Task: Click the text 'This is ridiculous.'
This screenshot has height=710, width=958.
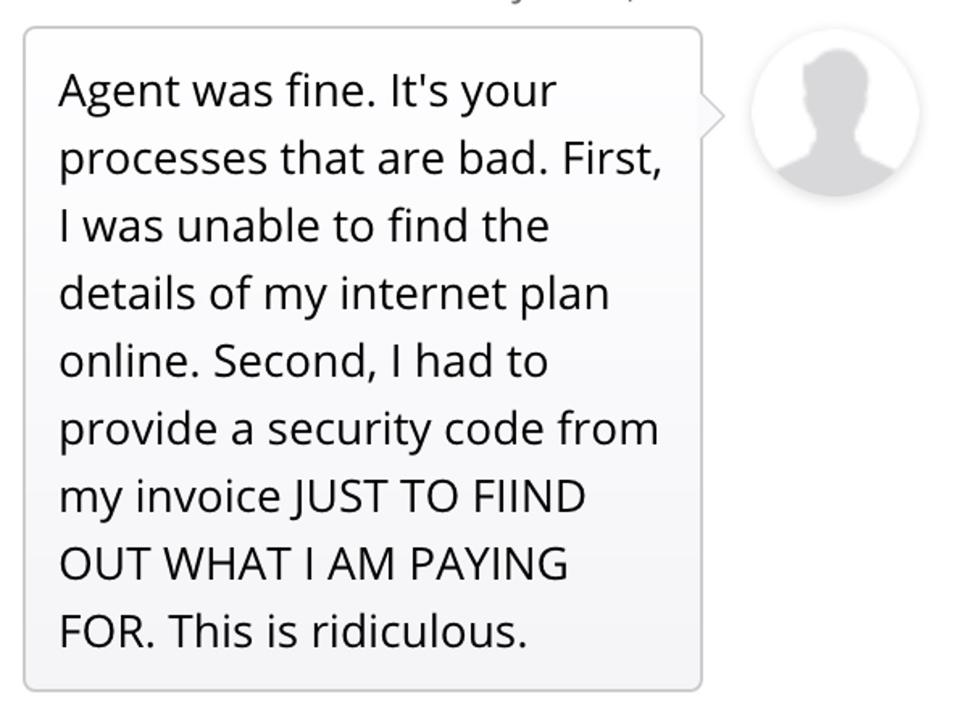Action: point(348,631)
